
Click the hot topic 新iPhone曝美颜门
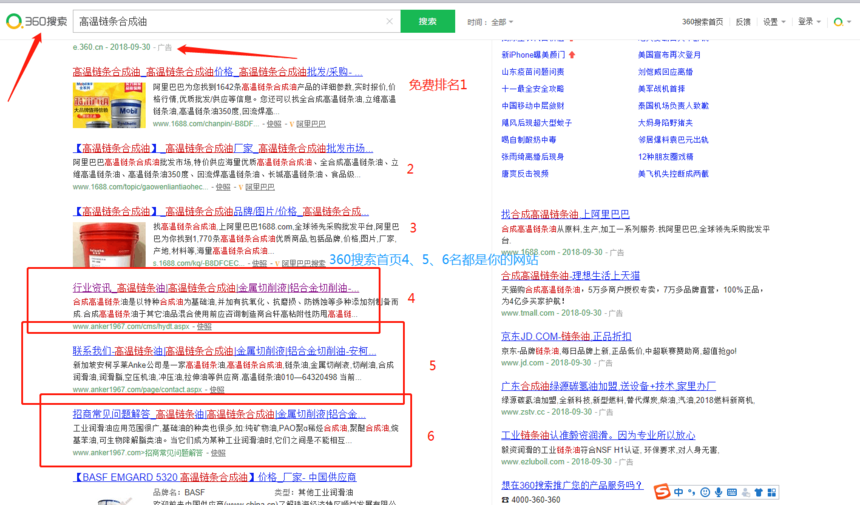click(x=533, y=55)
